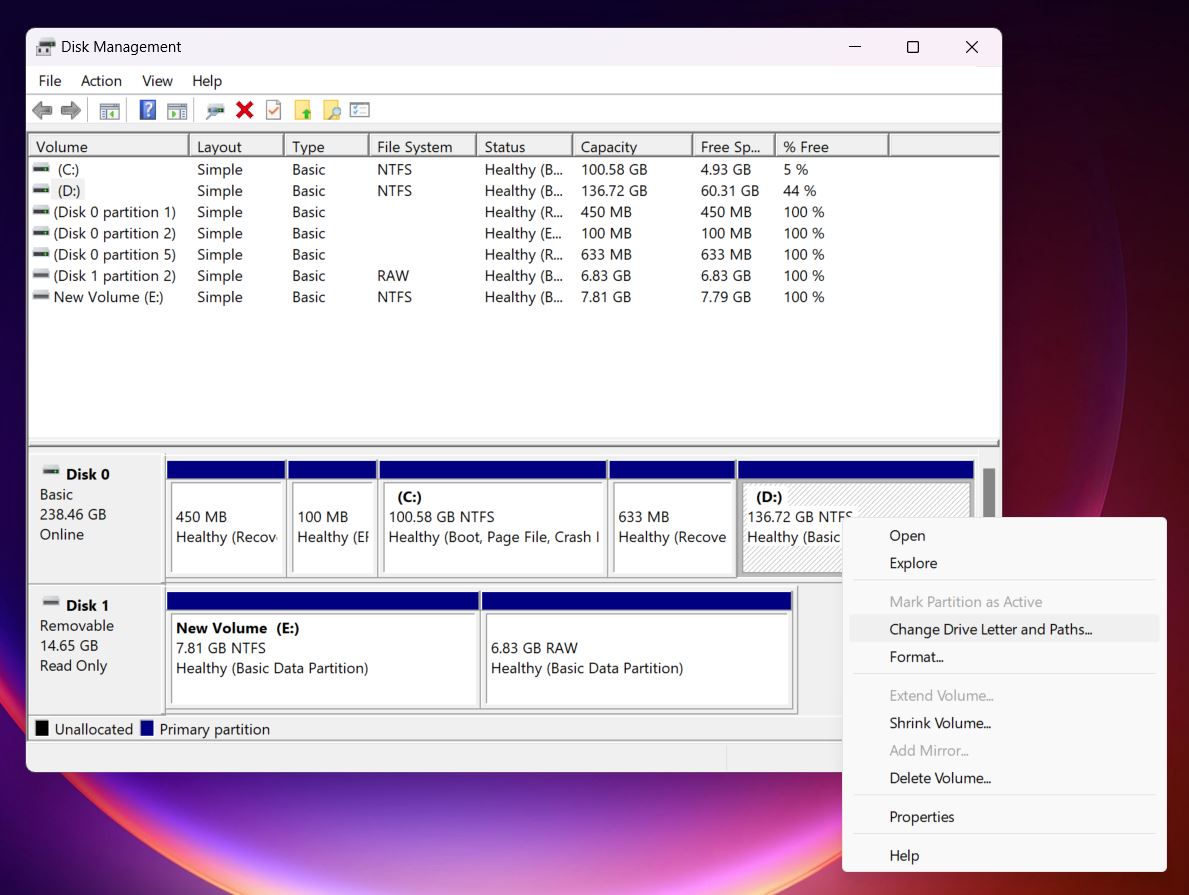The width and height of the screenshot is (1189, 895).
Task: Click the Forward arrow toolbar icon
Action: tap(71, 111)
